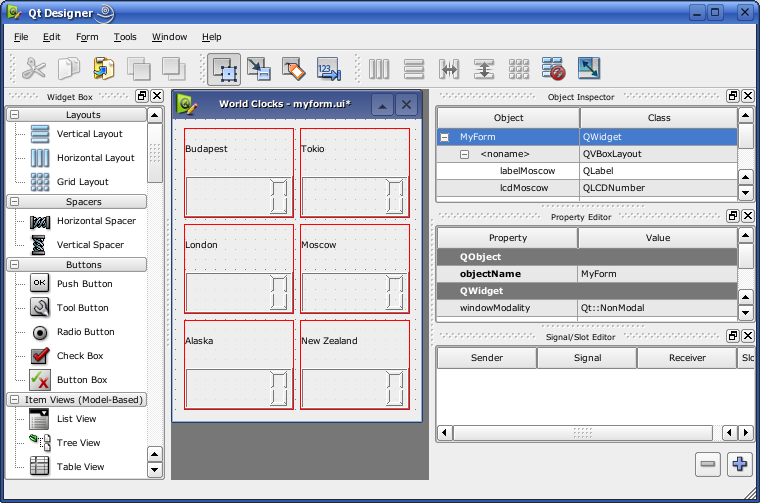Switch to Edit Signals/Slots mode icon
Screen dimensions: 760x503
click(x=259, y=68)
